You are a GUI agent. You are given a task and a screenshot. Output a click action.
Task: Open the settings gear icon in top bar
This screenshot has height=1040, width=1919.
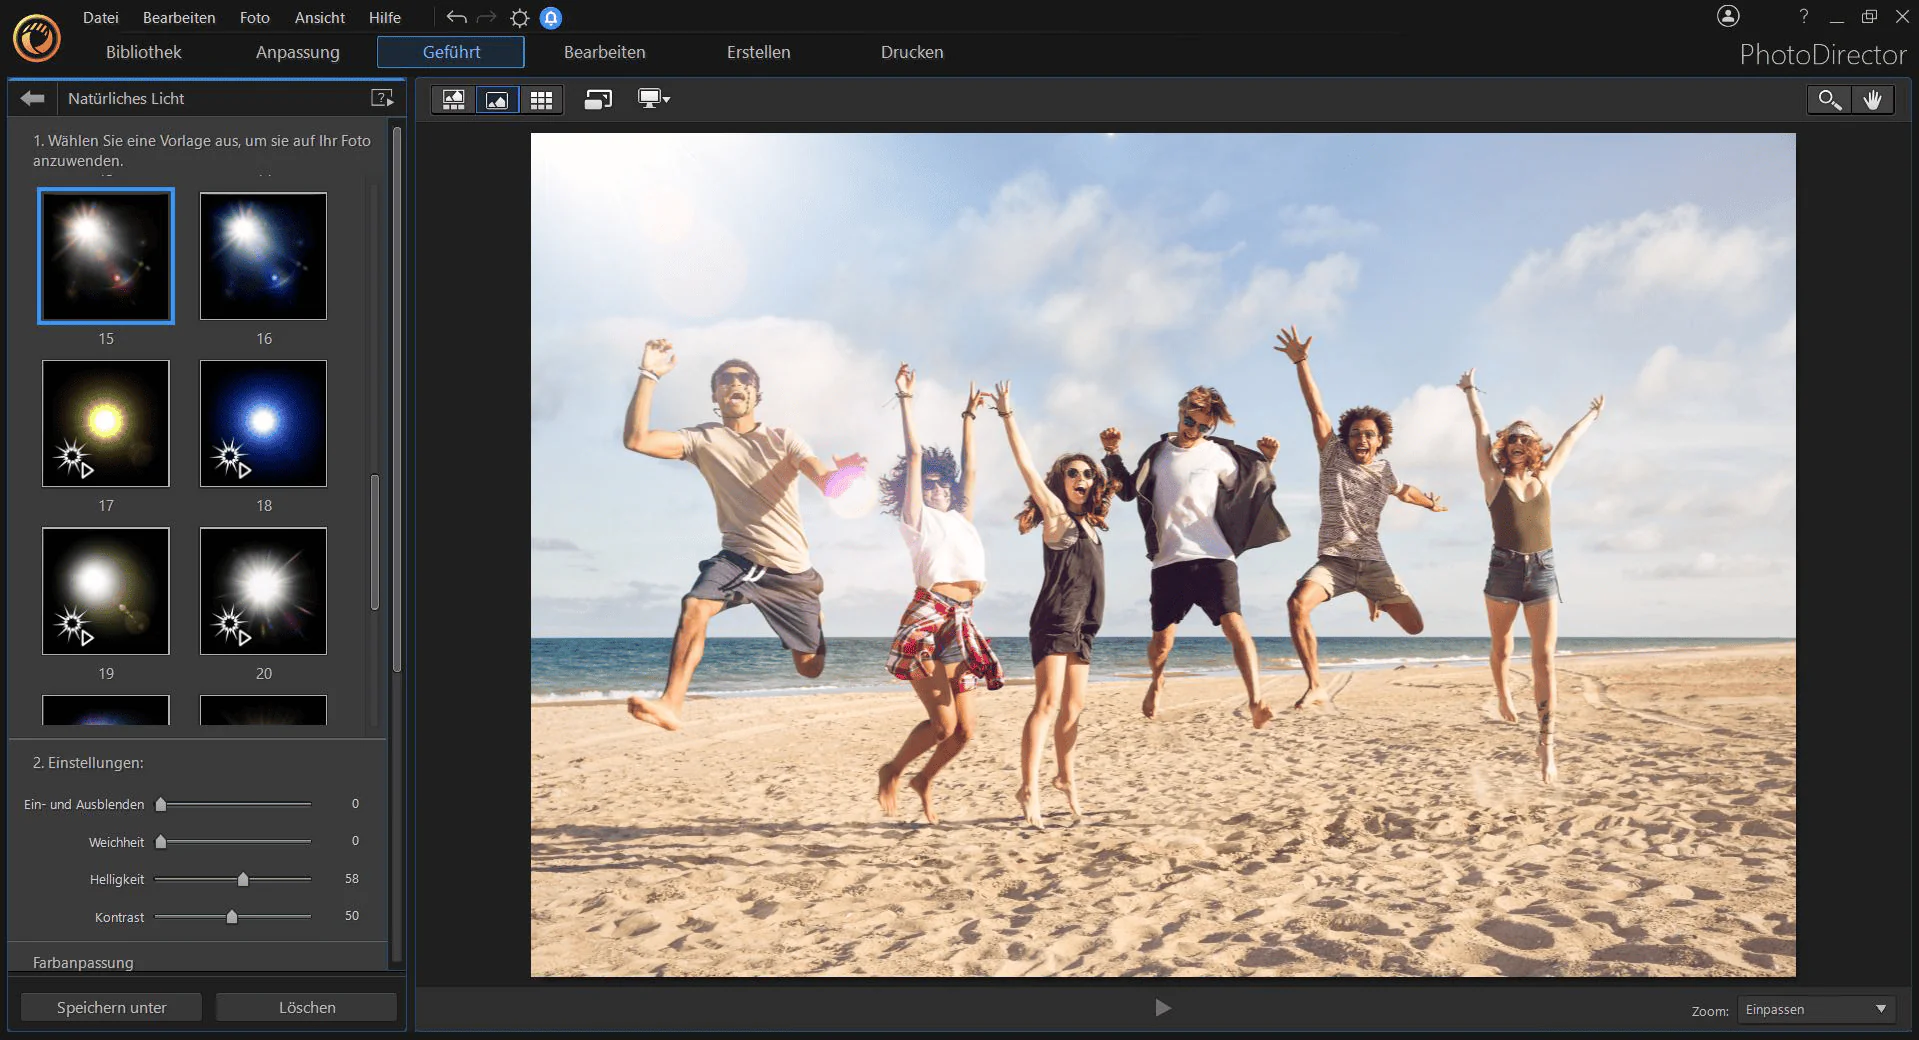pos(520,17)
